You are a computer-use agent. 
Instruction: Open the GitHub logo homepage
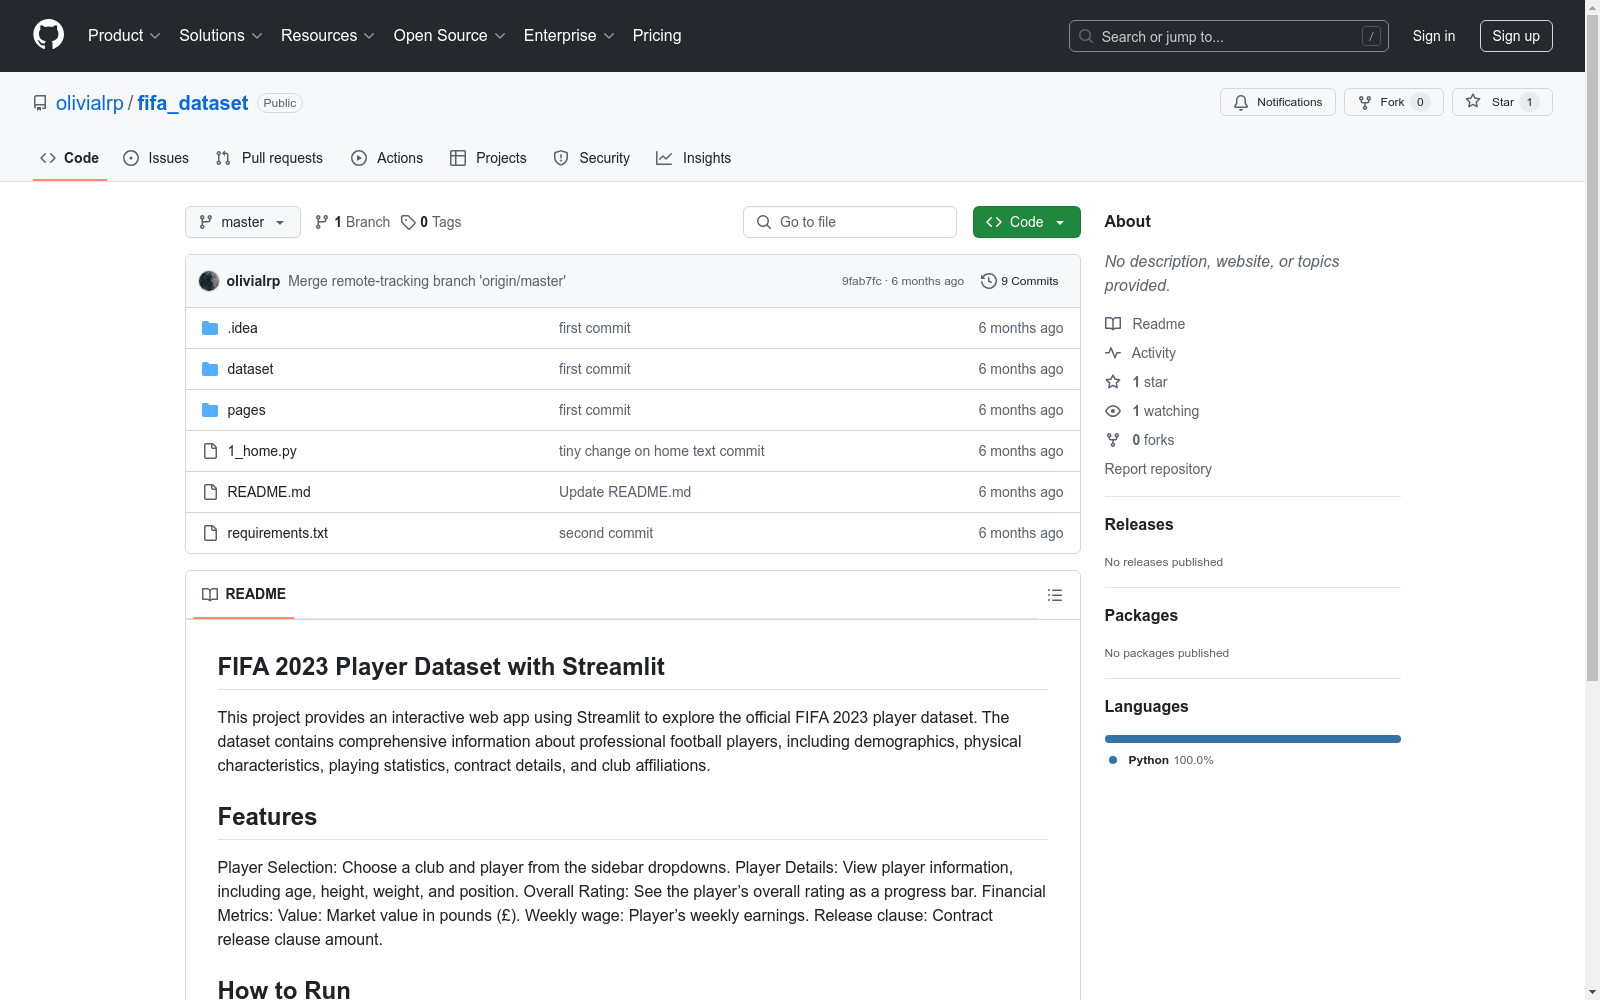pos(48,35)
